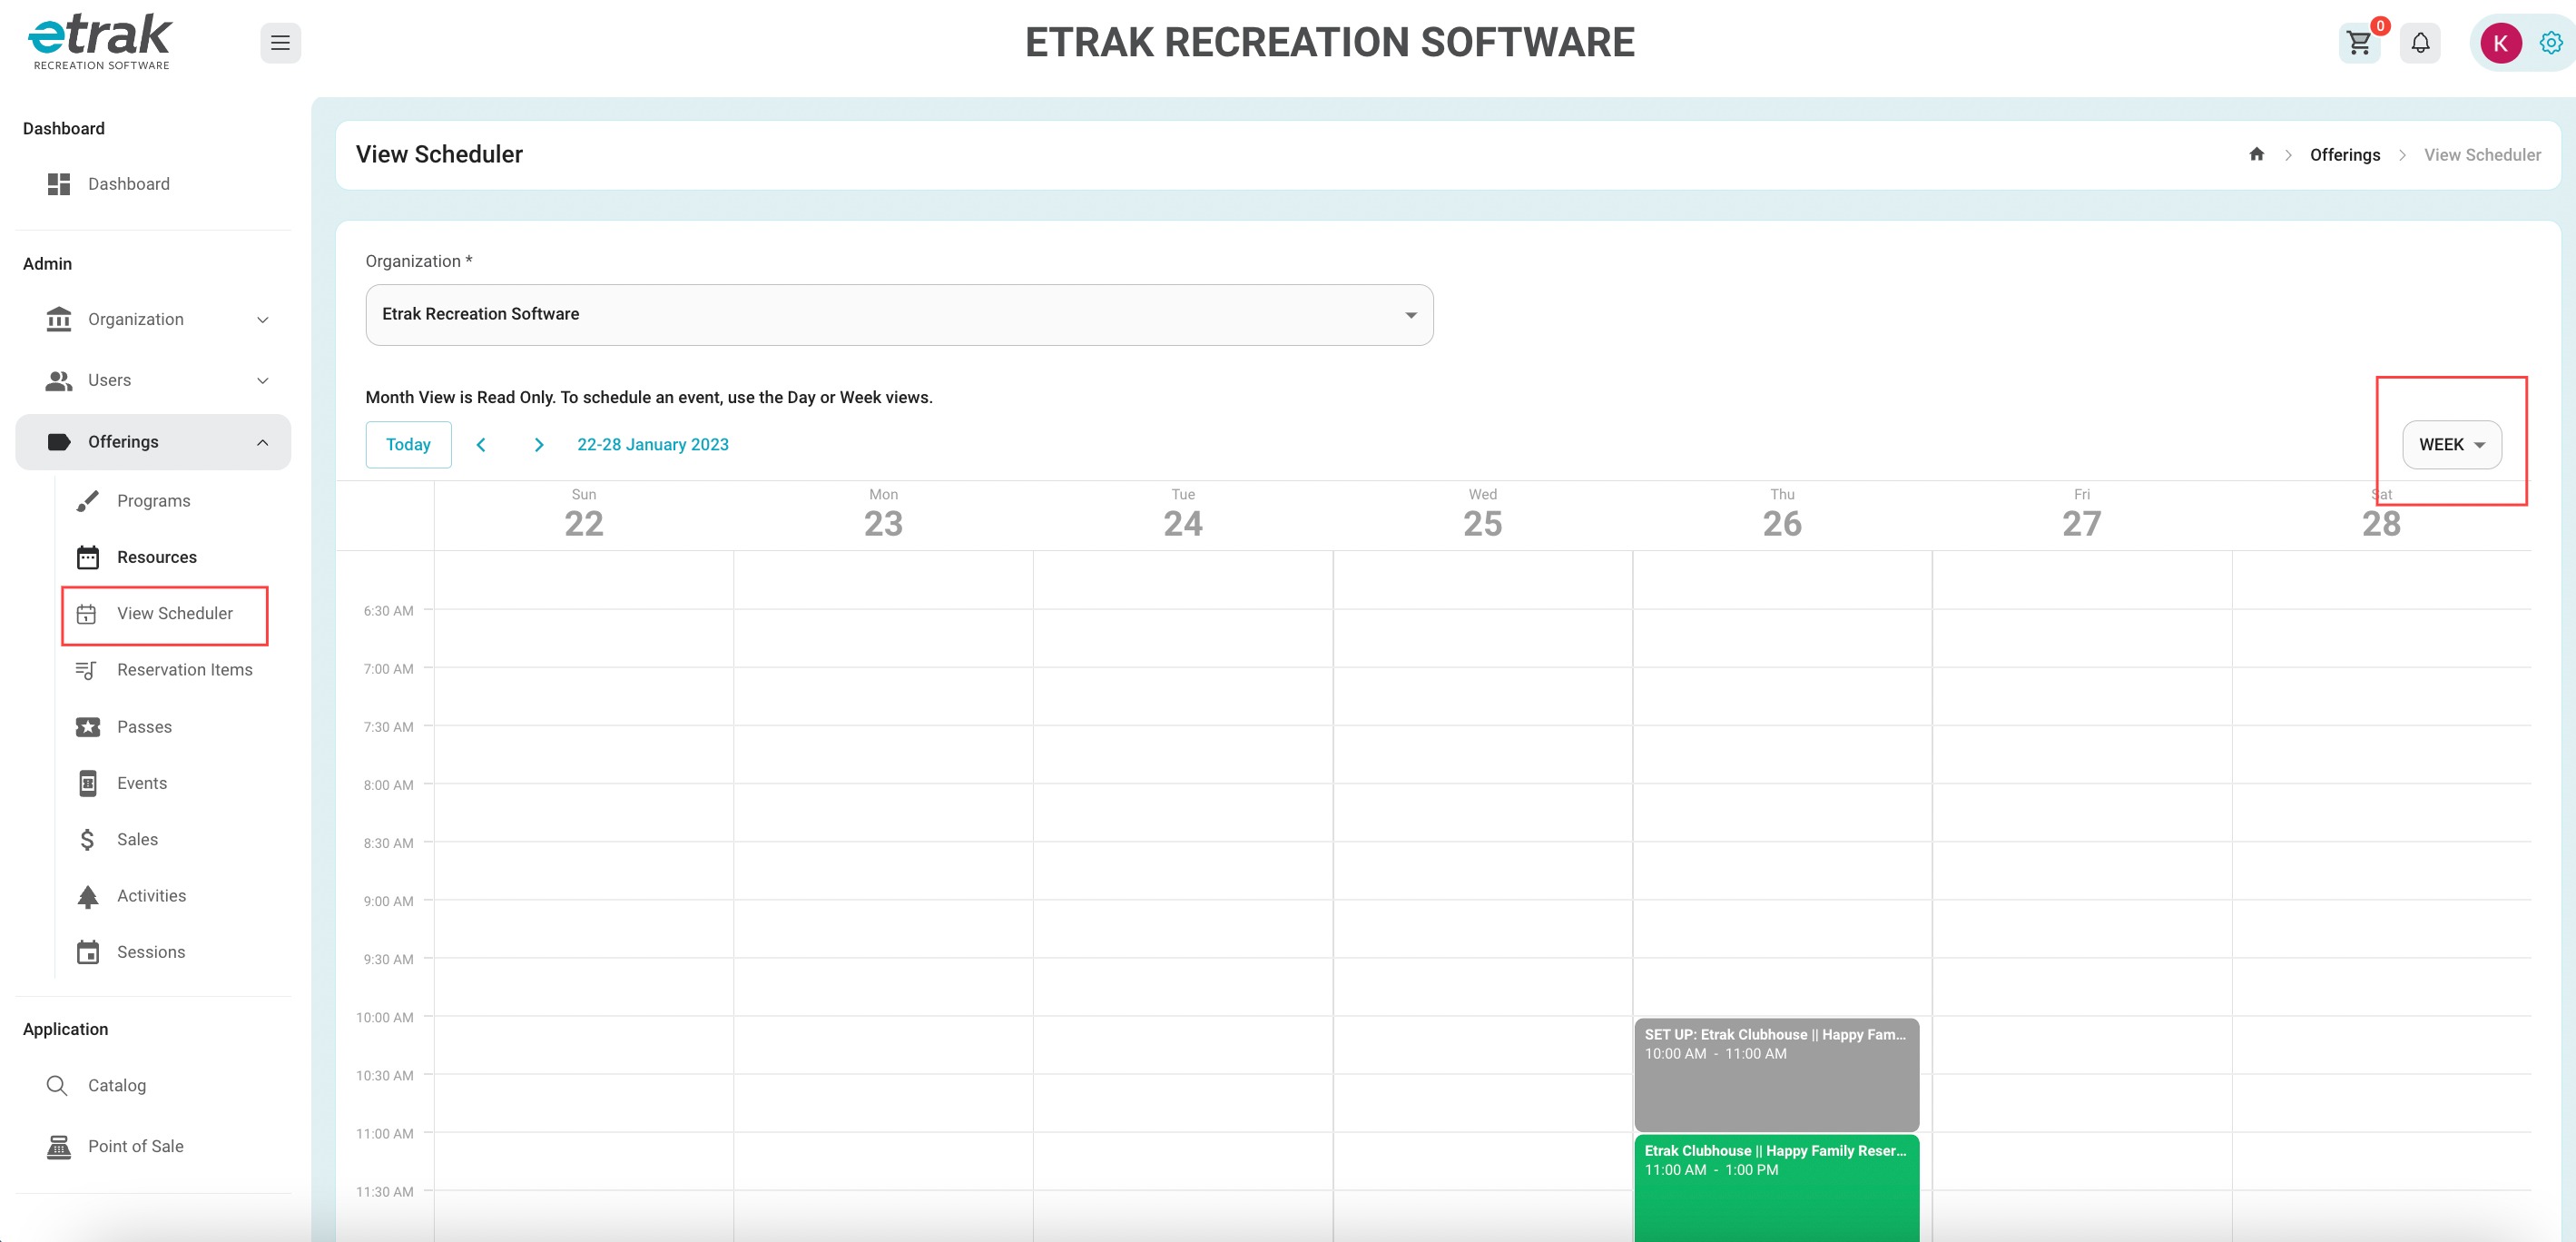Open the WEEK view dropdown
The width and height of the screenshot is (2576, 1242).
pos(2451,445)
